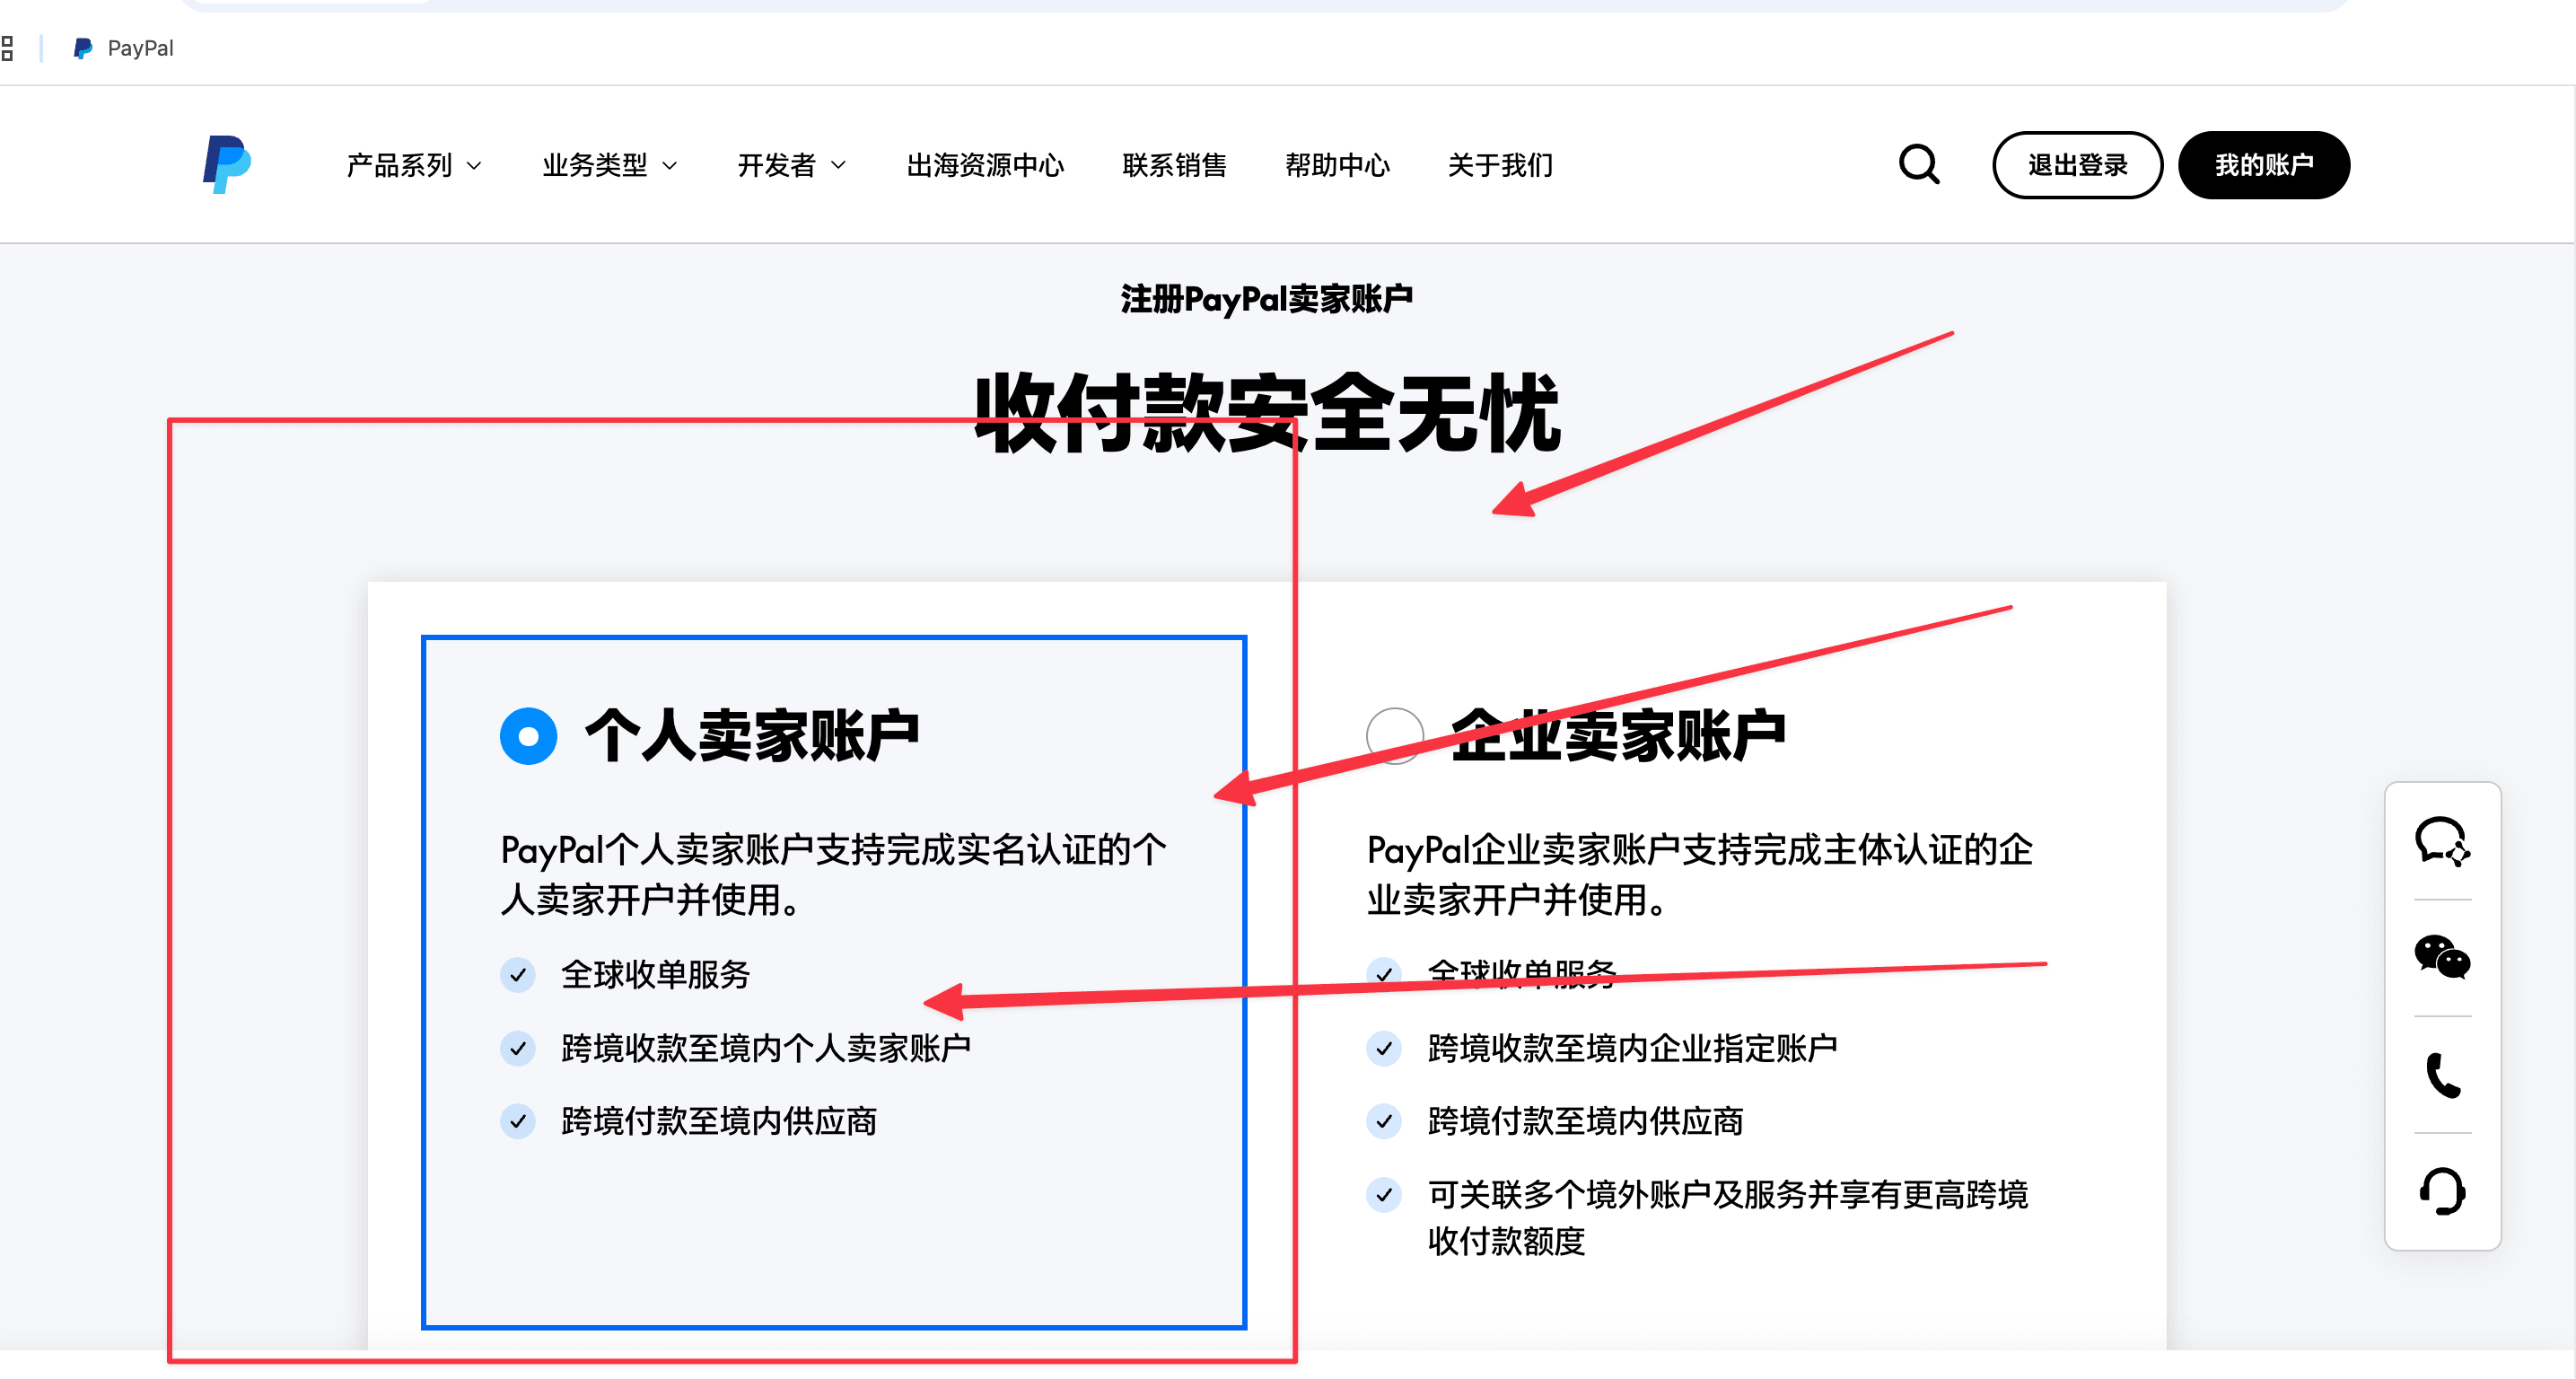Open the search magnifier icon
The width and height of the screenshot is (2576, 1379).
point(1918,165)
